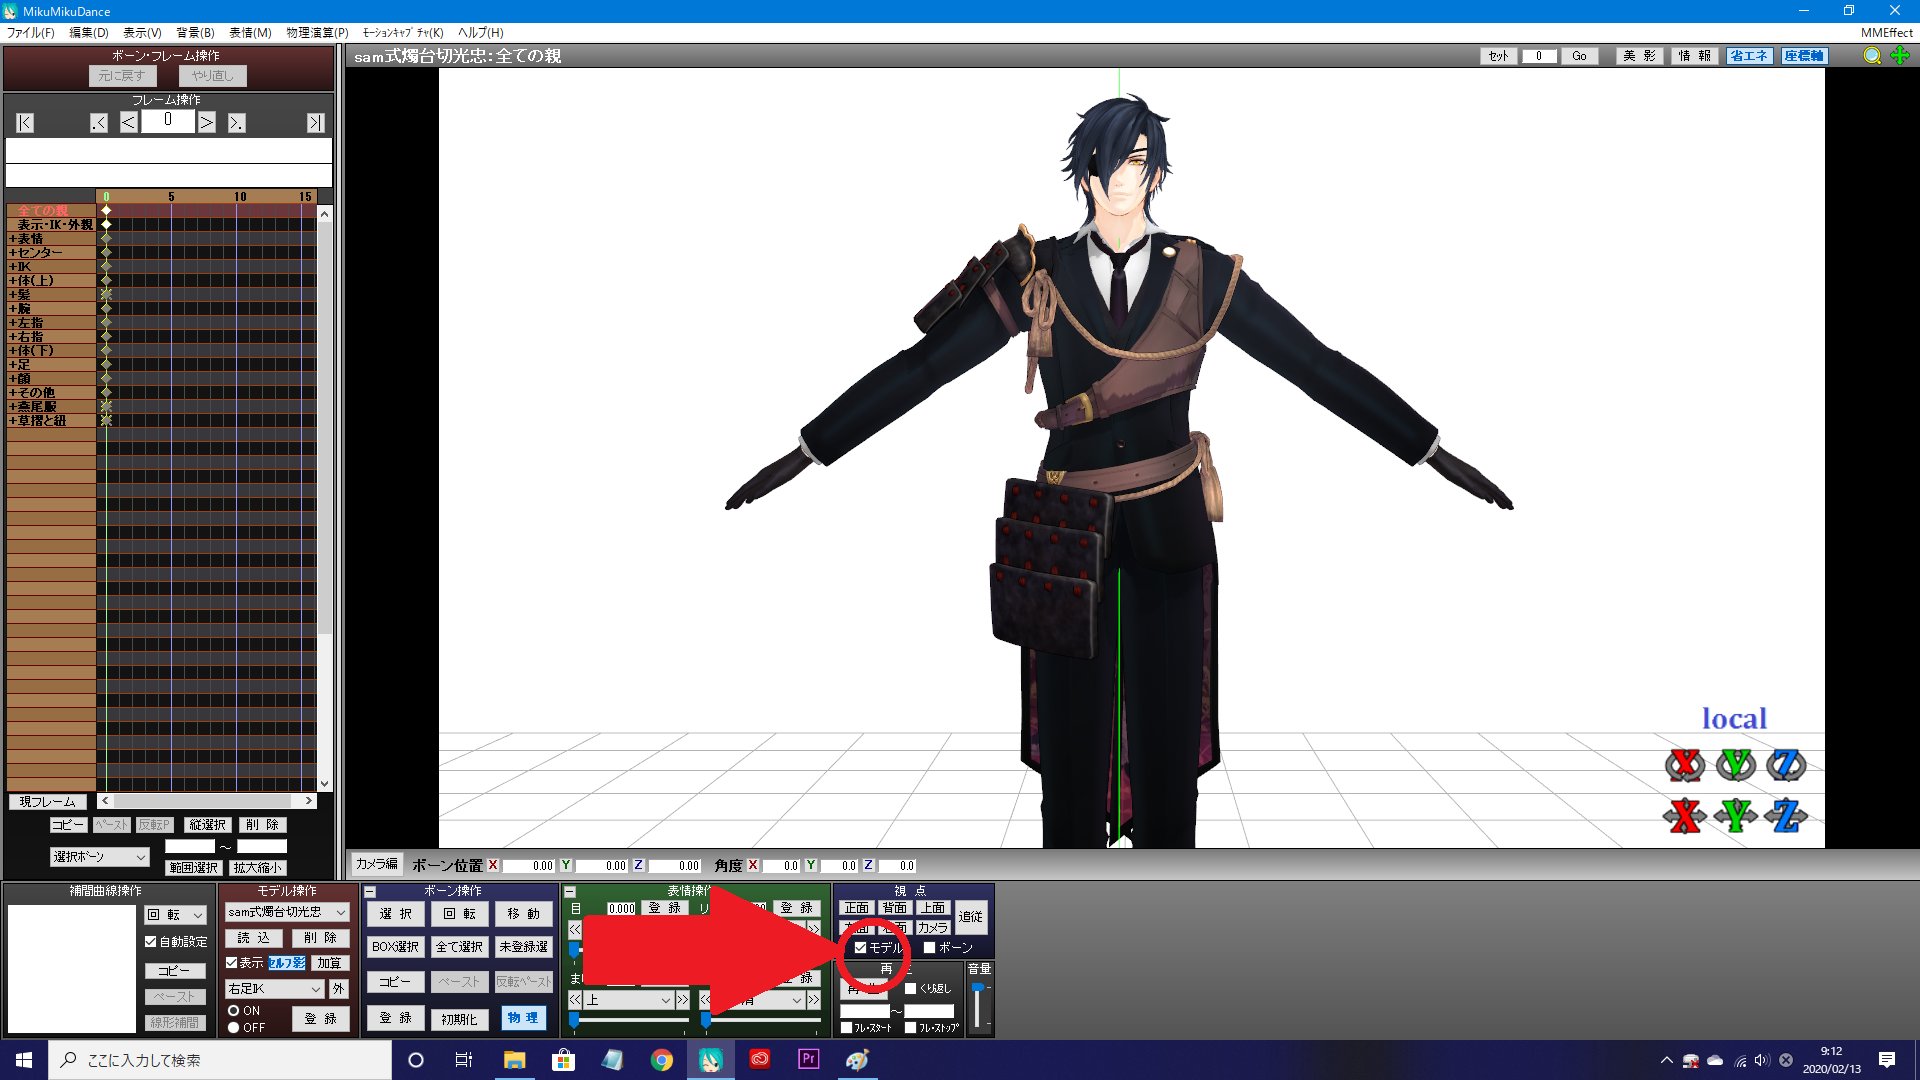Open the ファイル(F) menu
Screen dimensions: 1920x1080
(30, 32)
